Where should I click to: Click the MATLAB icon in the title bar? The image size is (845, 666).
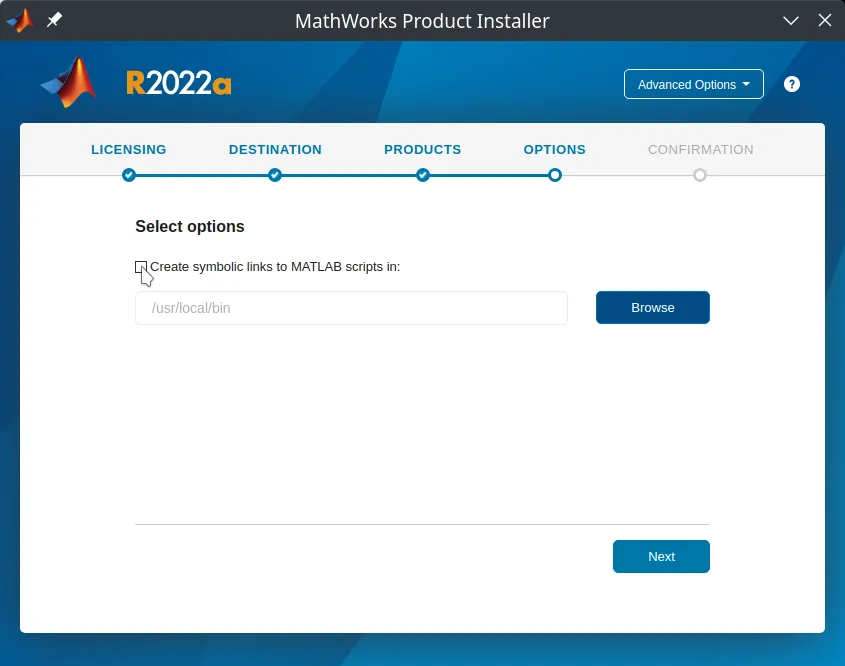coord(20,20)
